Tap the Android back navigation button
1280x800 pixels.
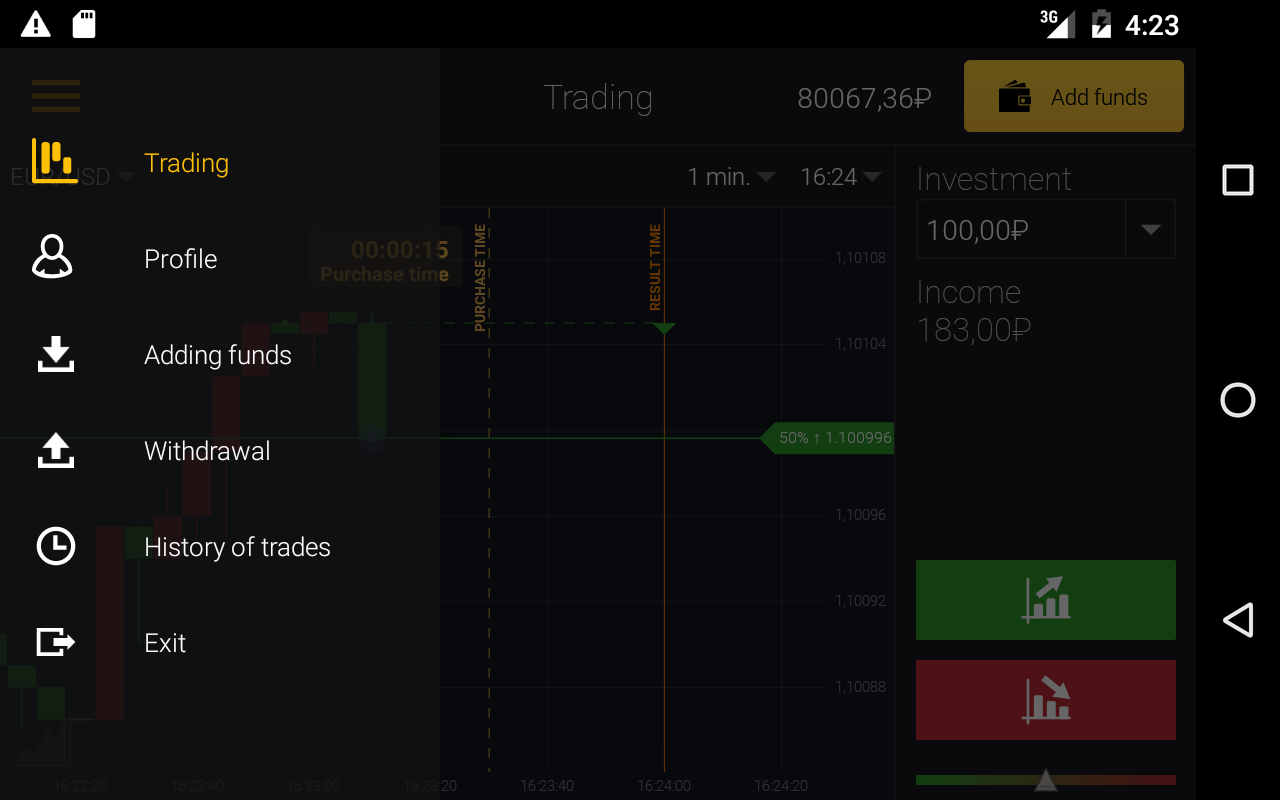coord(1238,620)
